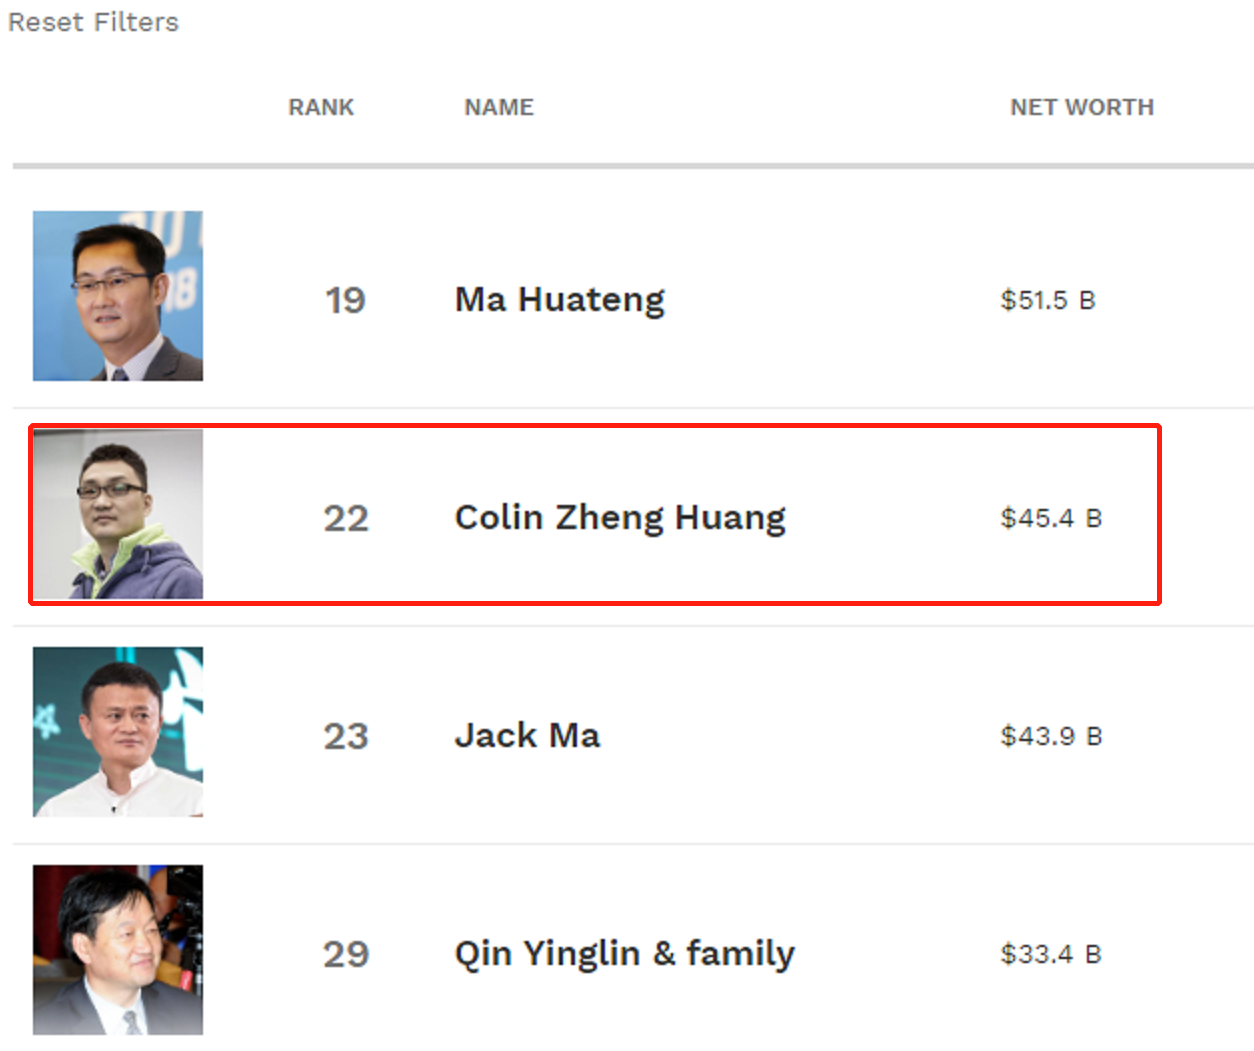Click the $33.4 B net worth value
This screenshot has width=1254, height=1051.
click(1051, 954)
